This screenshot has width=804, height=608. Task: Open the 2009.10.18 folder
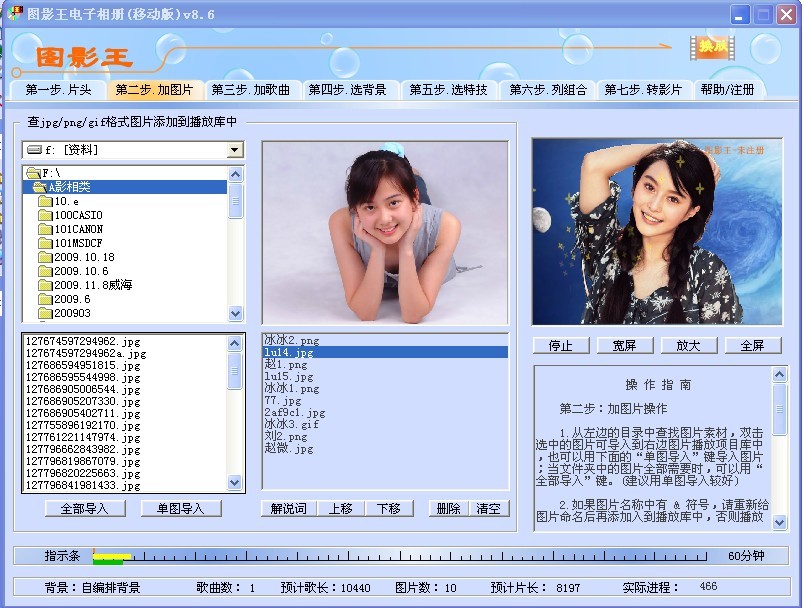[76, 257]
